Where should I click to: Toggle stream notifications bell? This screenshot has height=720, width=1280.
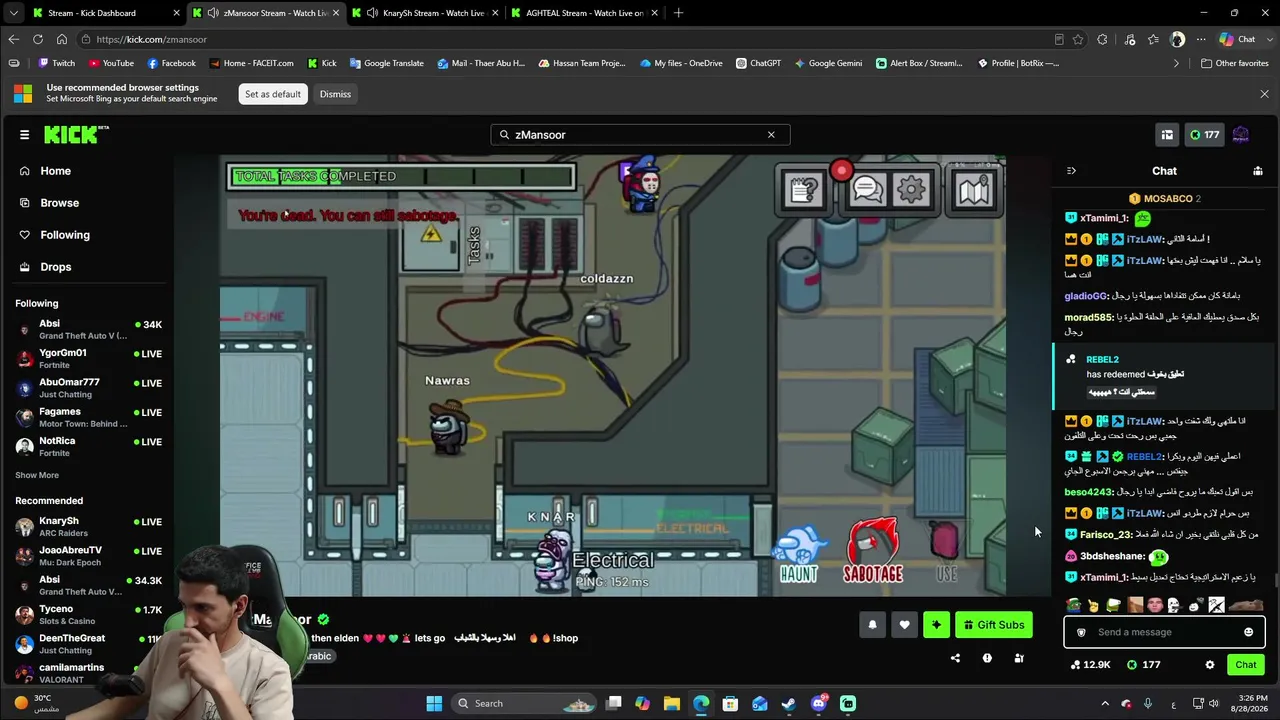[x=872, y=625]
